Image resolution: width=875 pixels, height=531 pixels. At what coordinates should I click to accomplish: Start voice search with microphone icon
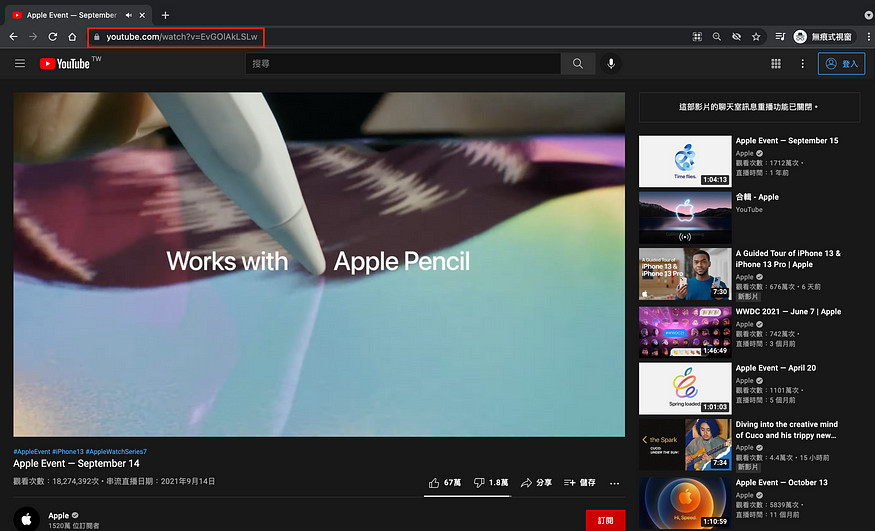pos(611,64)
